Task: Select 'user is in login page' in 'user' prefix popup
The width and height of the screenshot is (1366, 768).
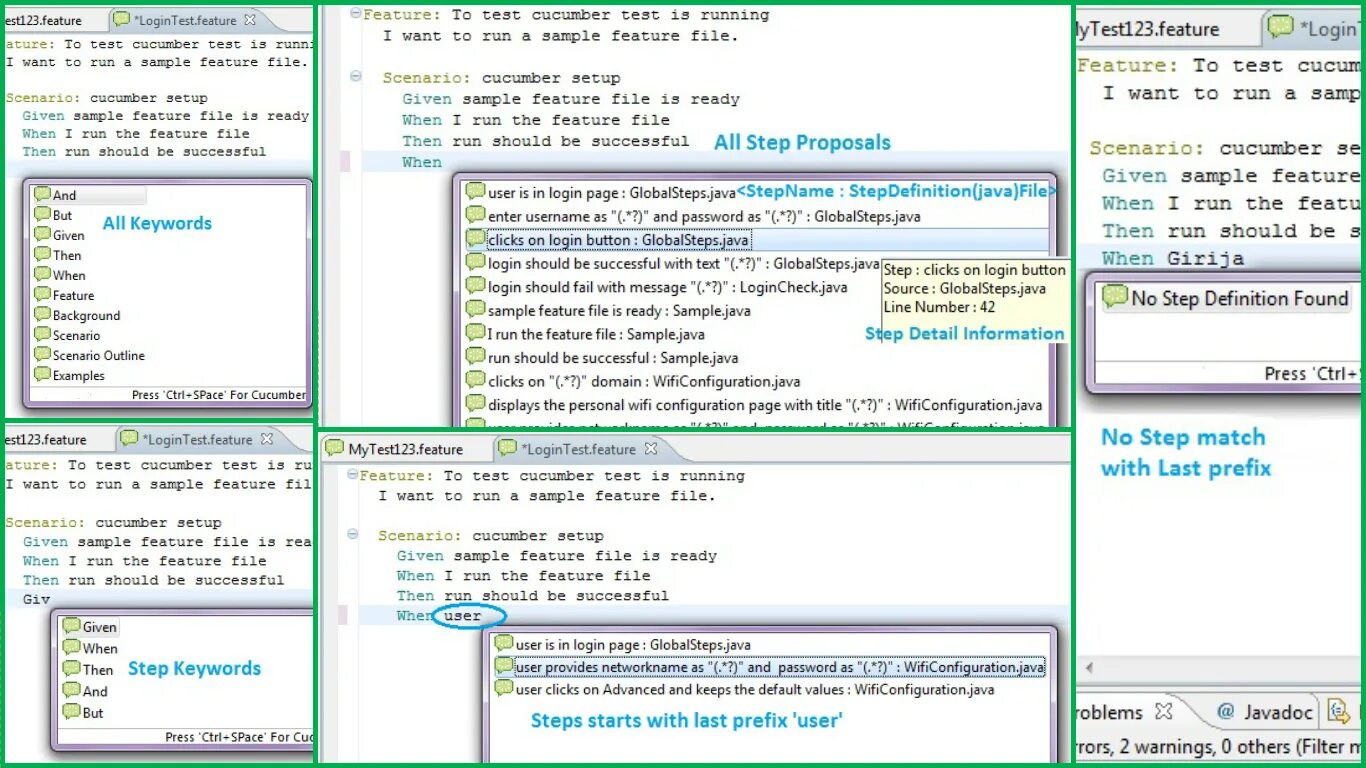Action: 622,645
